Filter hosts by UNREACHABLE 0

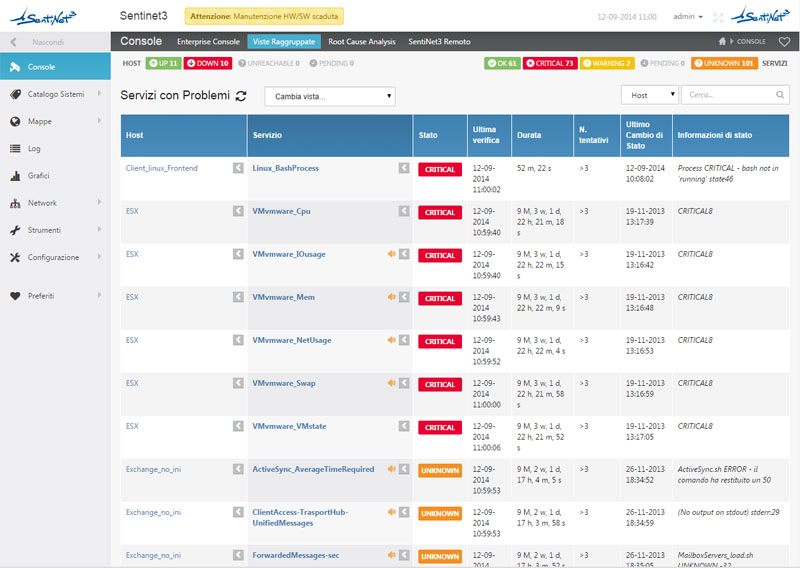[x=269, y=63]
